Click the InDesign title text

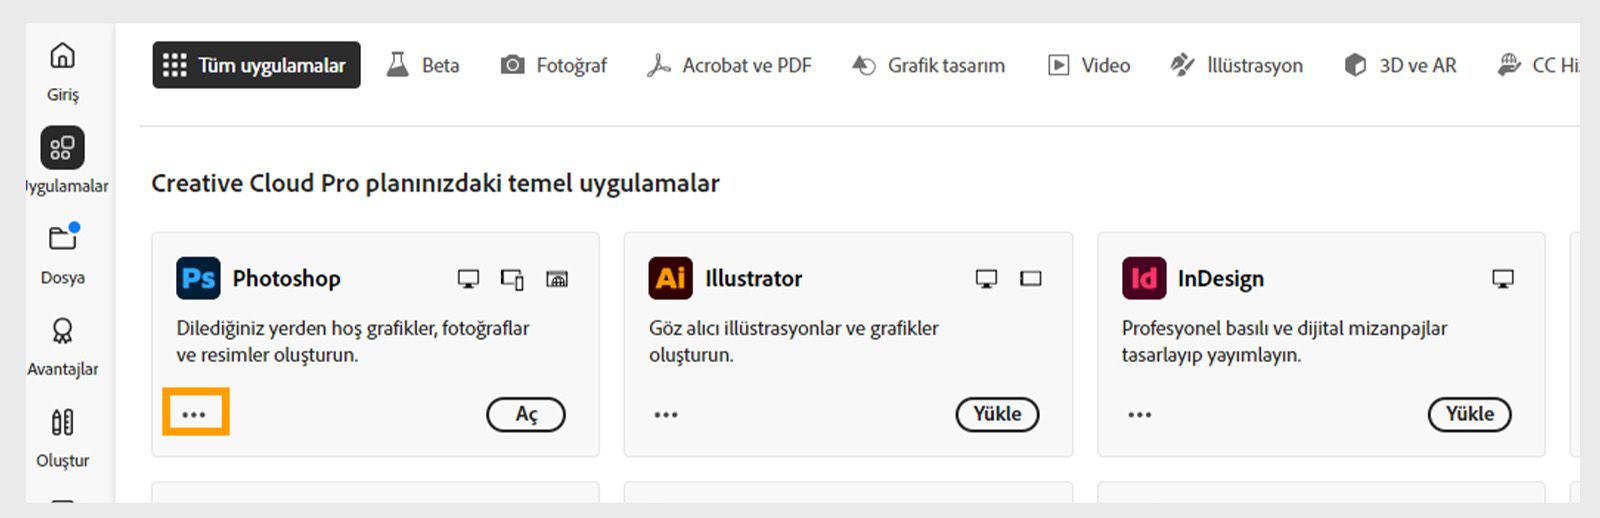[x=1220, y=279]
